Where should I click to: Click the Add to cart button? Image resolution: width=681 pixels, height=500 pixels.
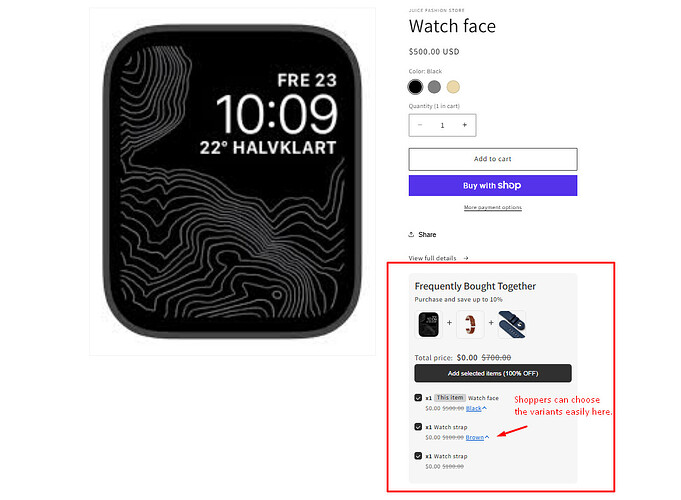point(493,159)
